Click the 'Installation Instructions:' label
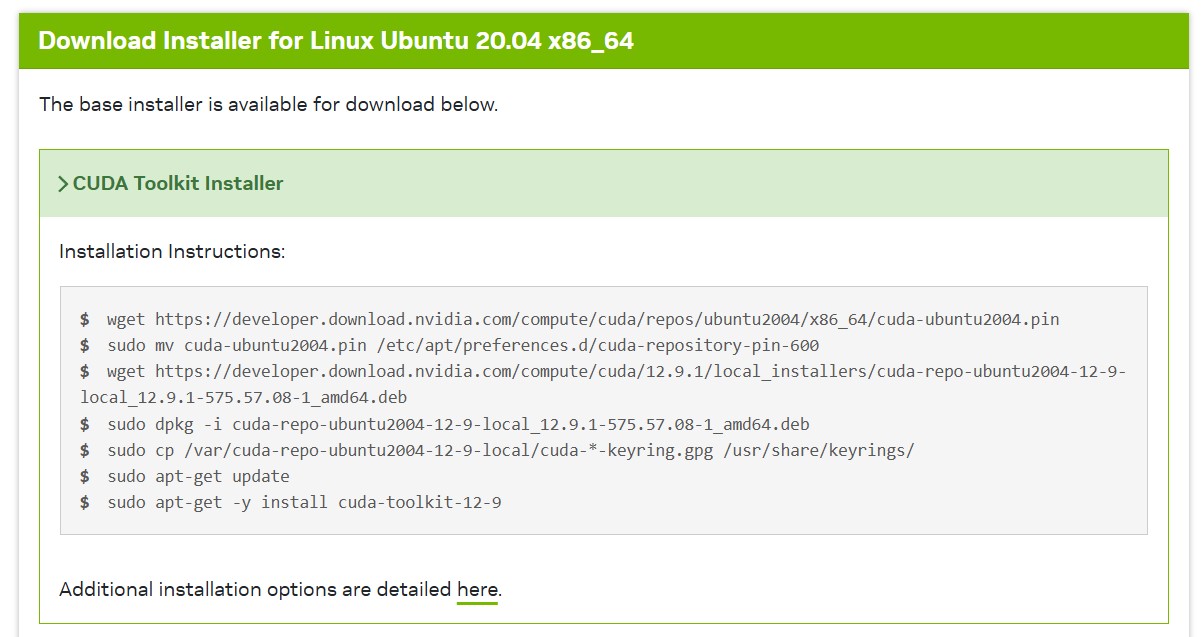Screen dimensions: 1203x637 tap(172, 251)
